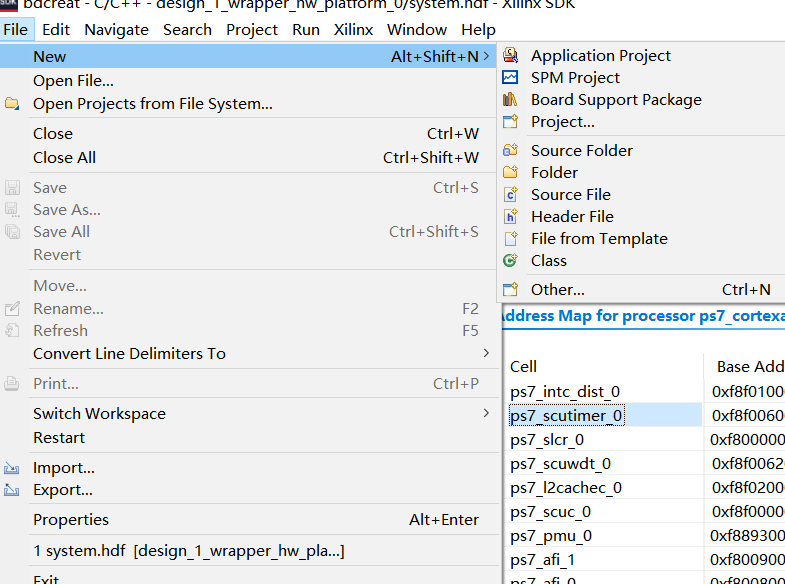The height and width of the screenshot is (584, 785).
Task: Click the Xilinx SDK title bar logo
Action: point(9,4)
